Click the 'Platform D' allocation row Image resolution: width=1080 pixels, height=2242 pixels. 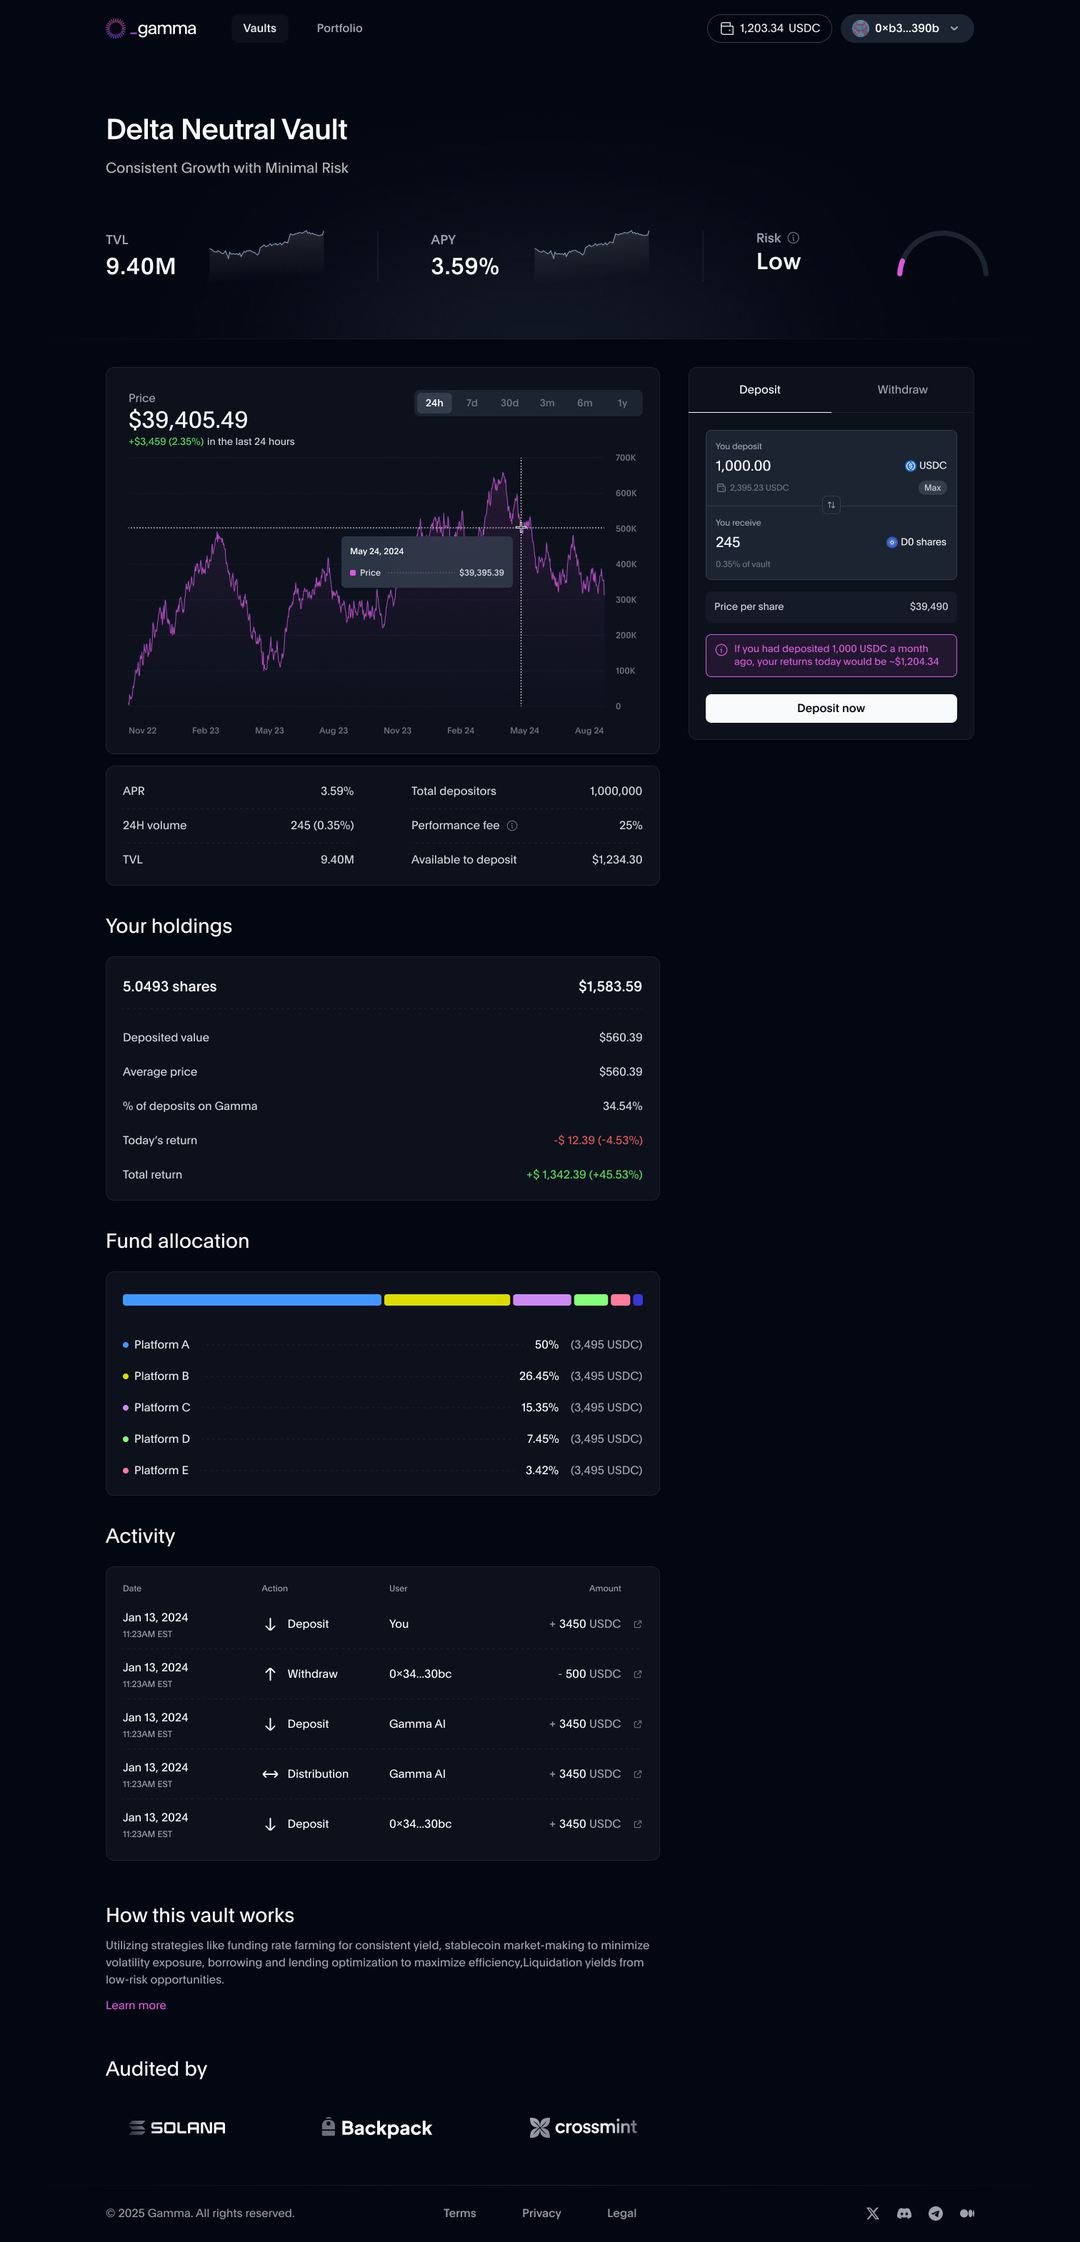(x=383, y=1439)
